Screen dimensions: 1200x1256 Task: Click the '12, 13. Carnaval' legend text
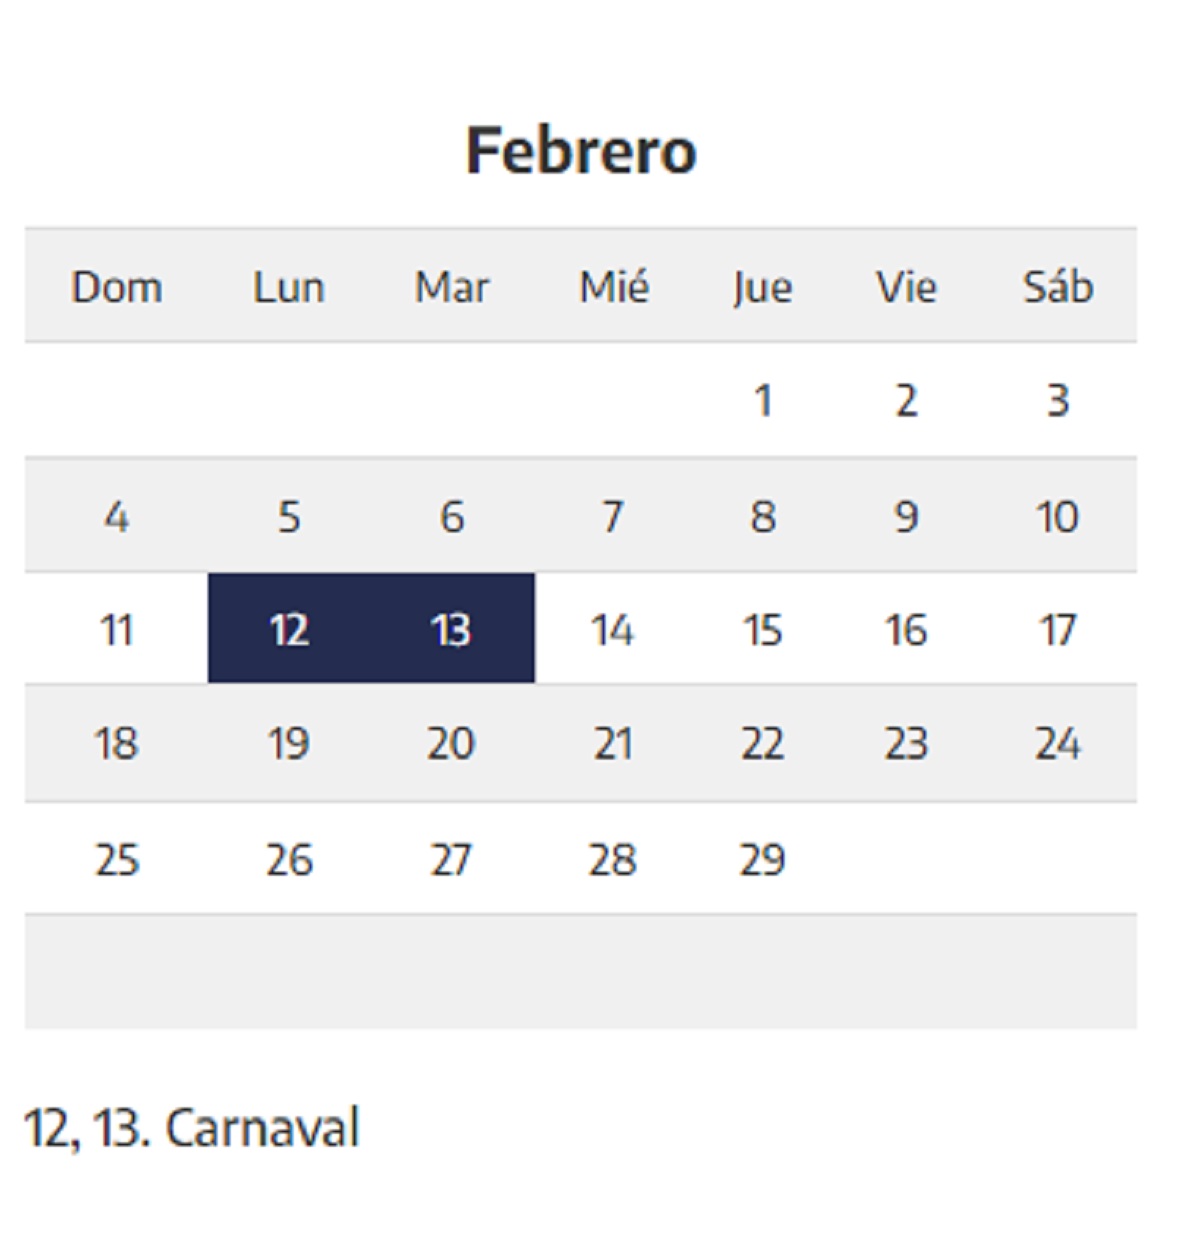[x=191, y=1128]
